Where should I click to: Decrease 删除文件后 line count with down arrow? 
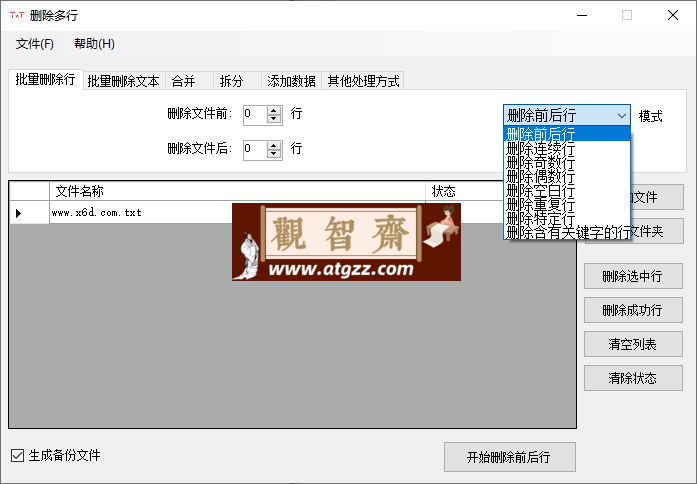274,154
